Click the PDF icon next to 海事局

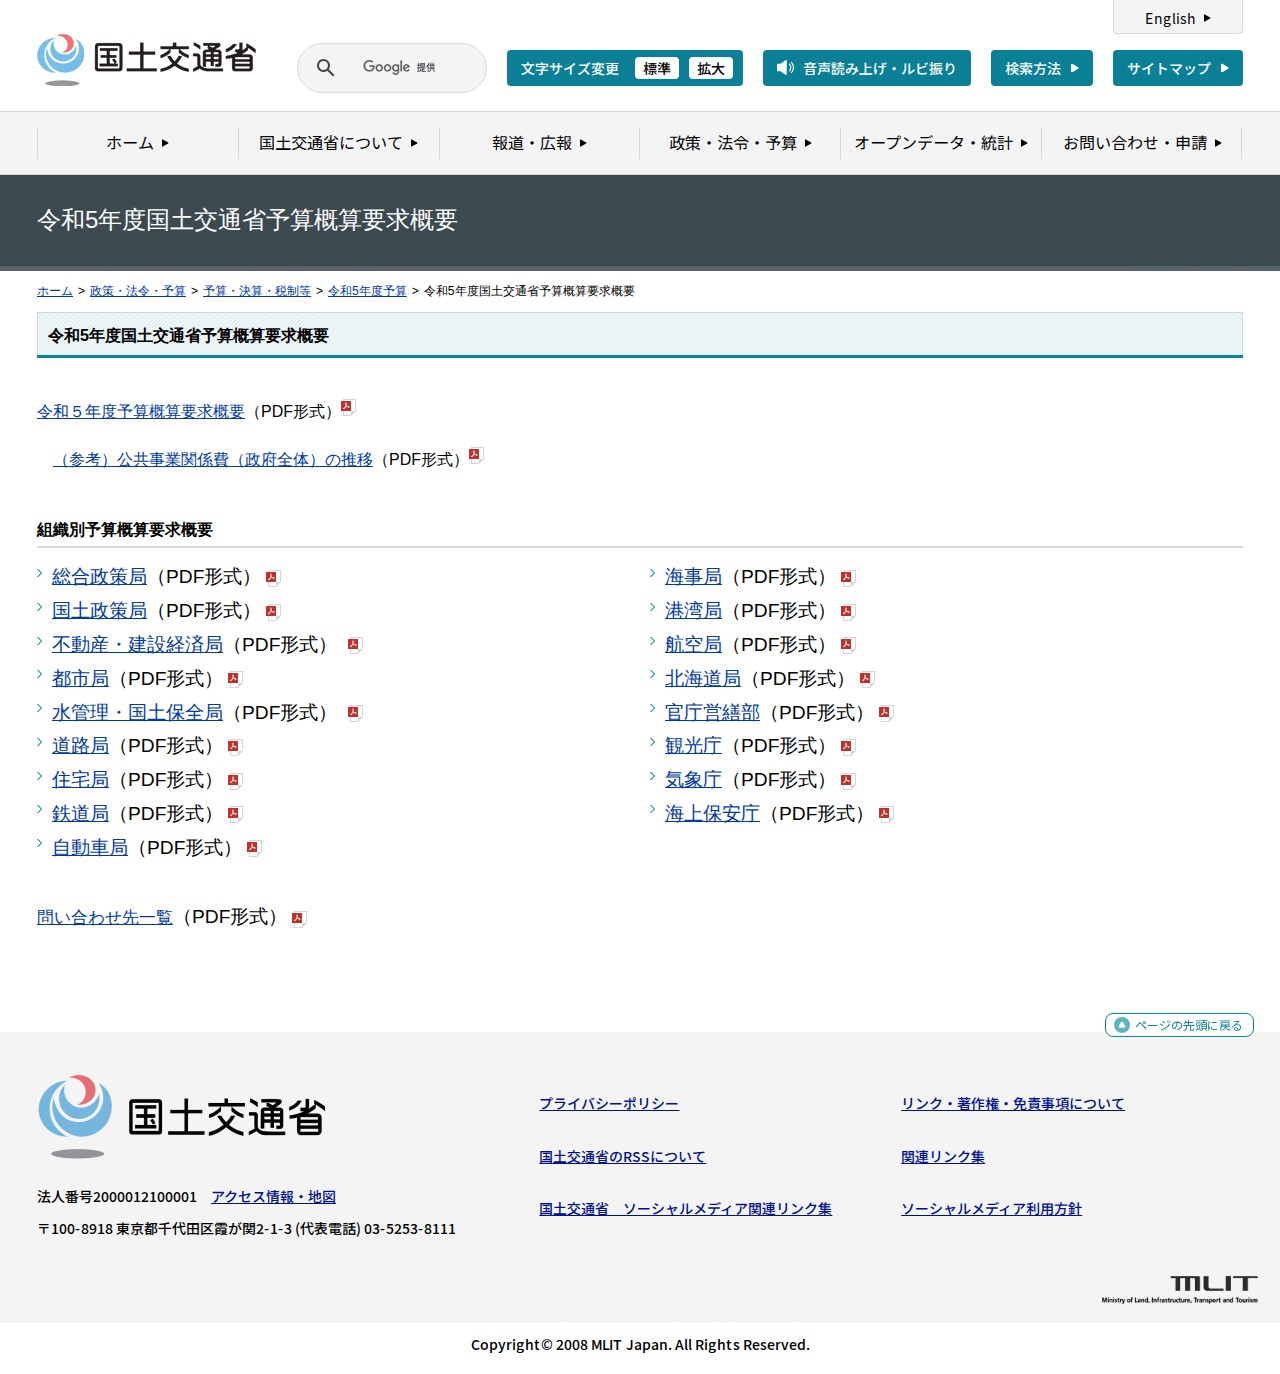(x=847, y=577)
